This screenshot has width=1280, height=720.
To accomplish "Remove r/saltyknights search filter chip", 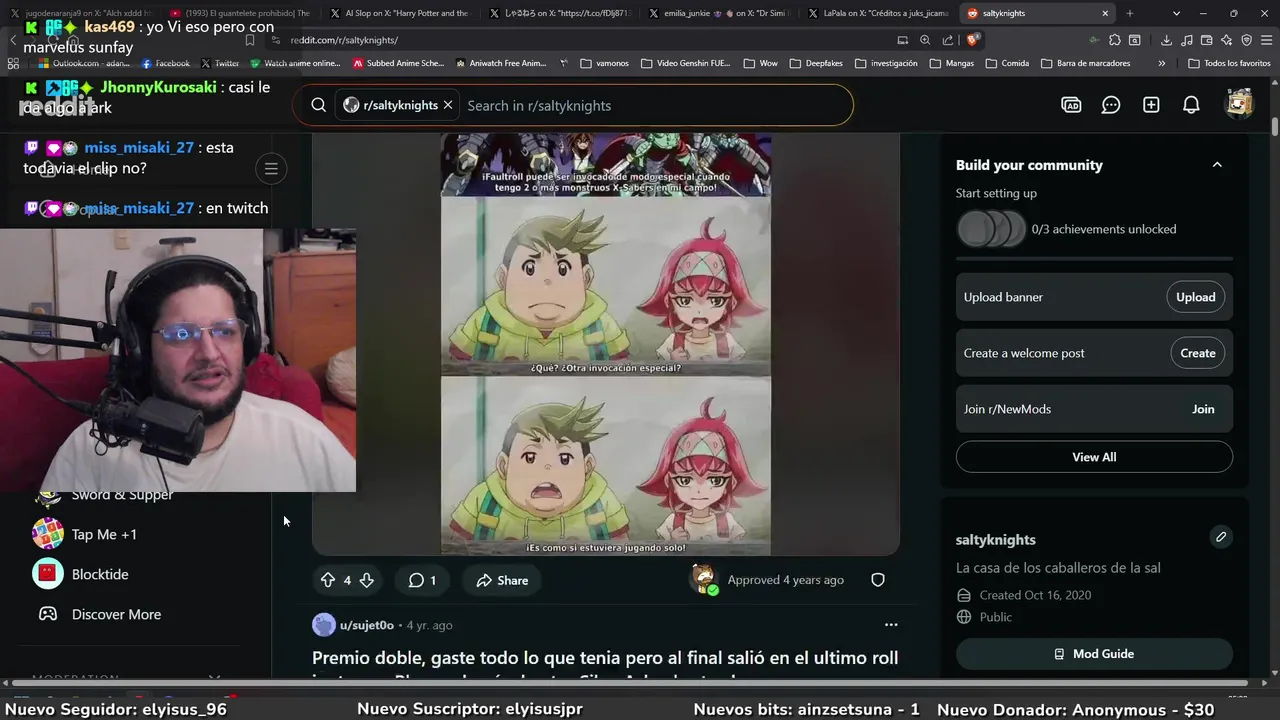I will pyautogui.click(x=448, y=105).
